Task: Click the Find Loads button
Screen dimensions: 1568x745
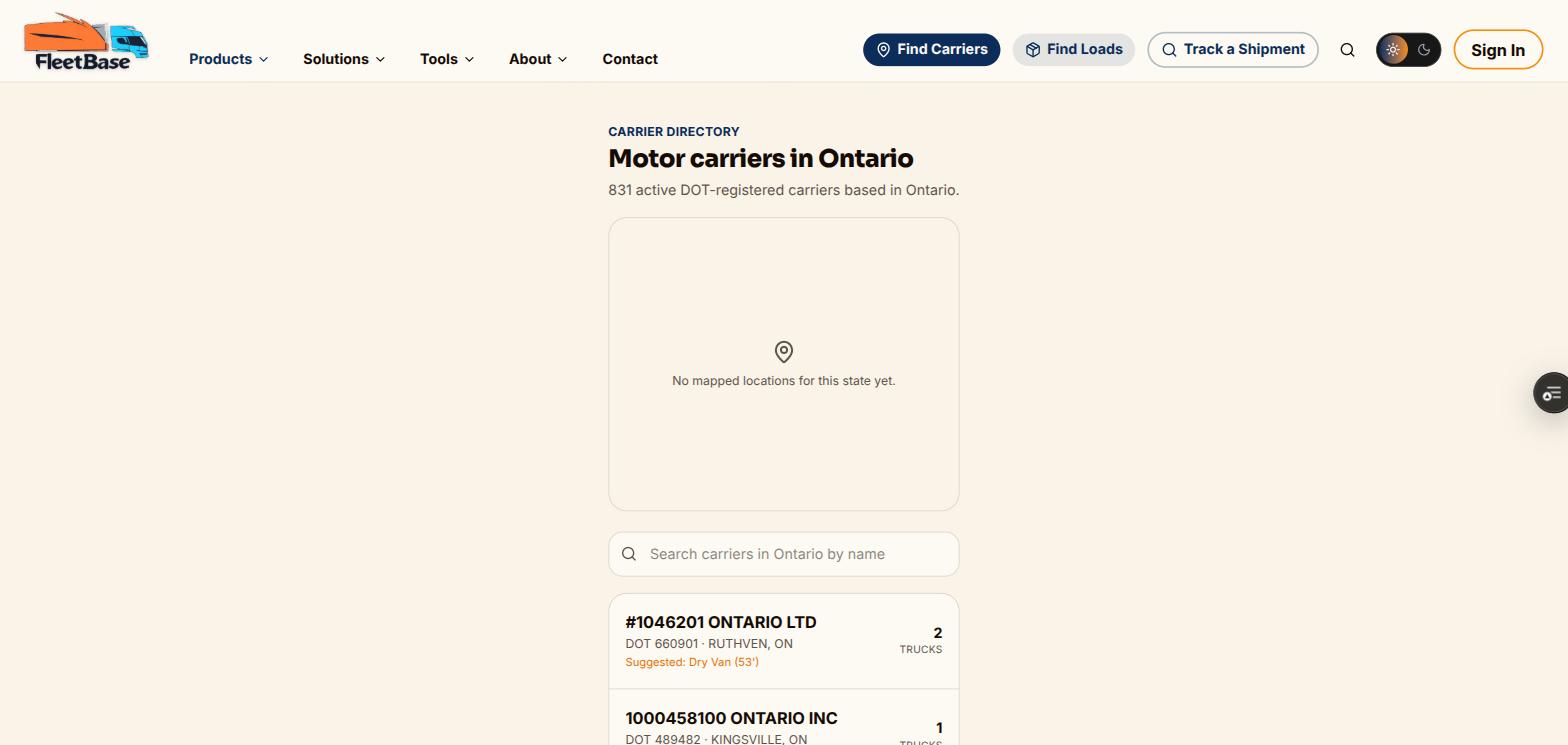Action: coord(1074,50)
